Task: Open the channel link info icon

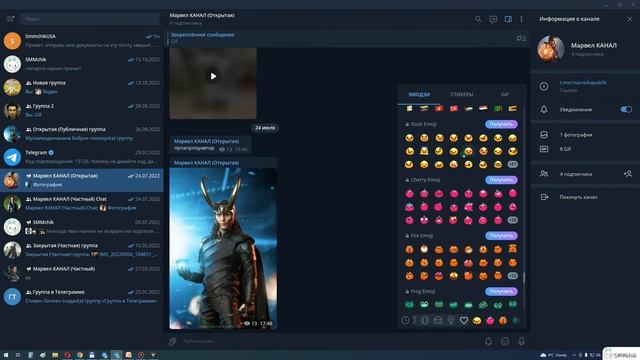Action: [x=544, y=86]
